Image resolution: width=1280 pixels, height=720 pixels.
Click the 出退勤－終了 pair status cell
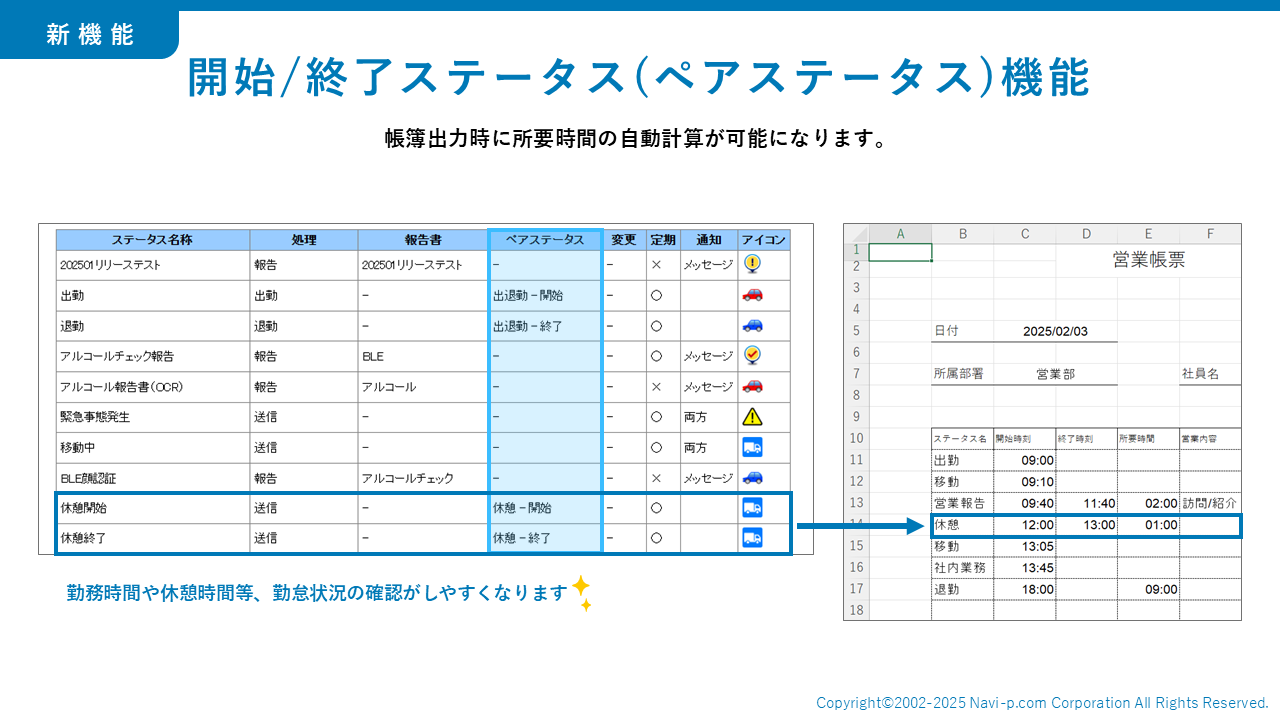545,325
